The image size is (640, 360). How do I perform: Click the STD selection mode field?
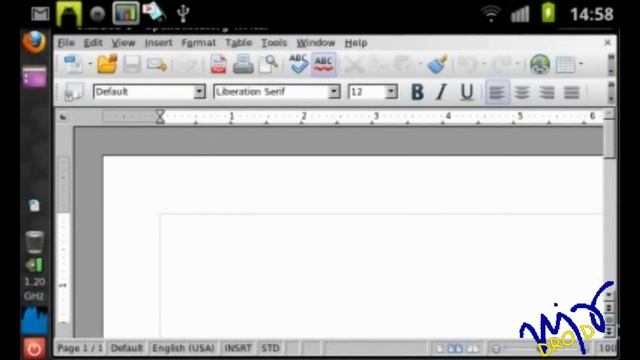click(270, 348)
